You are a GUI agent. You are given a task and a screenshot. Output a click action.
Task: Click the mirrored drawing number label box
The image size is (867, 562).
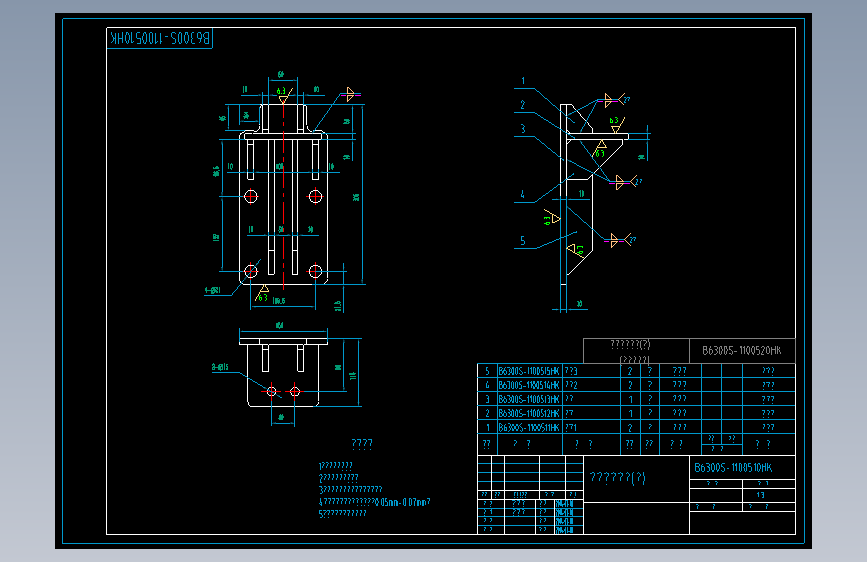[x=160, y=38]
